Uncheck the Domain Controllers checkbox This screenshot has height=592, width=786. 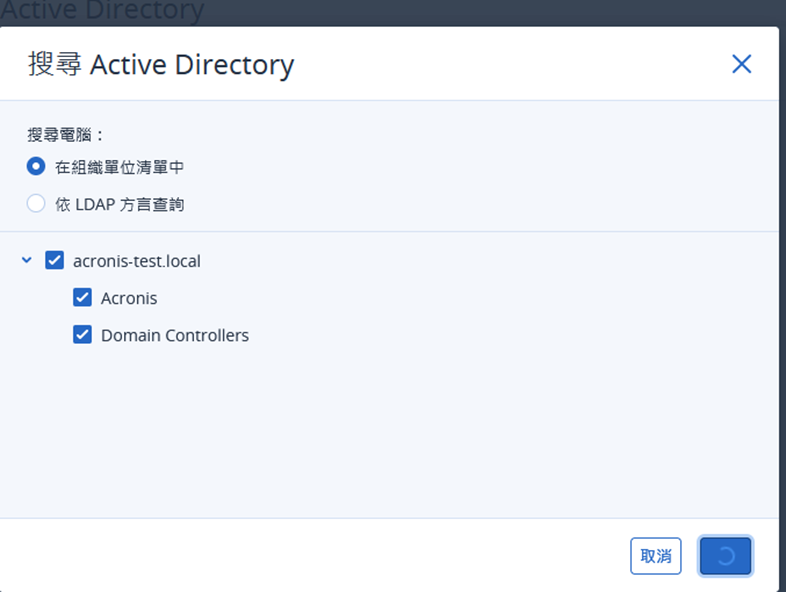click(82, 334)
